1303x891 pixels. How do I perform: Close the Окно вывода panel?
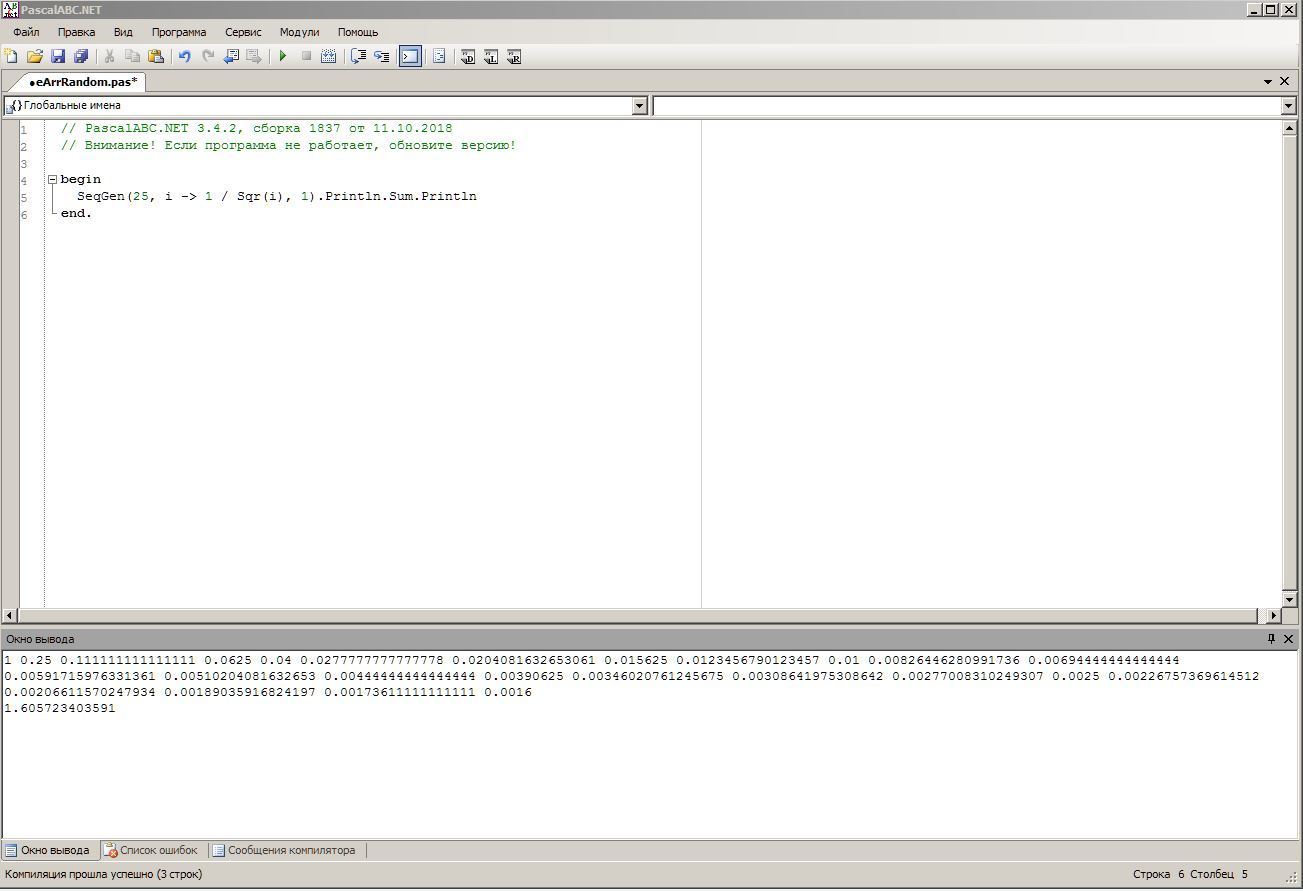tap(1288, 639)
